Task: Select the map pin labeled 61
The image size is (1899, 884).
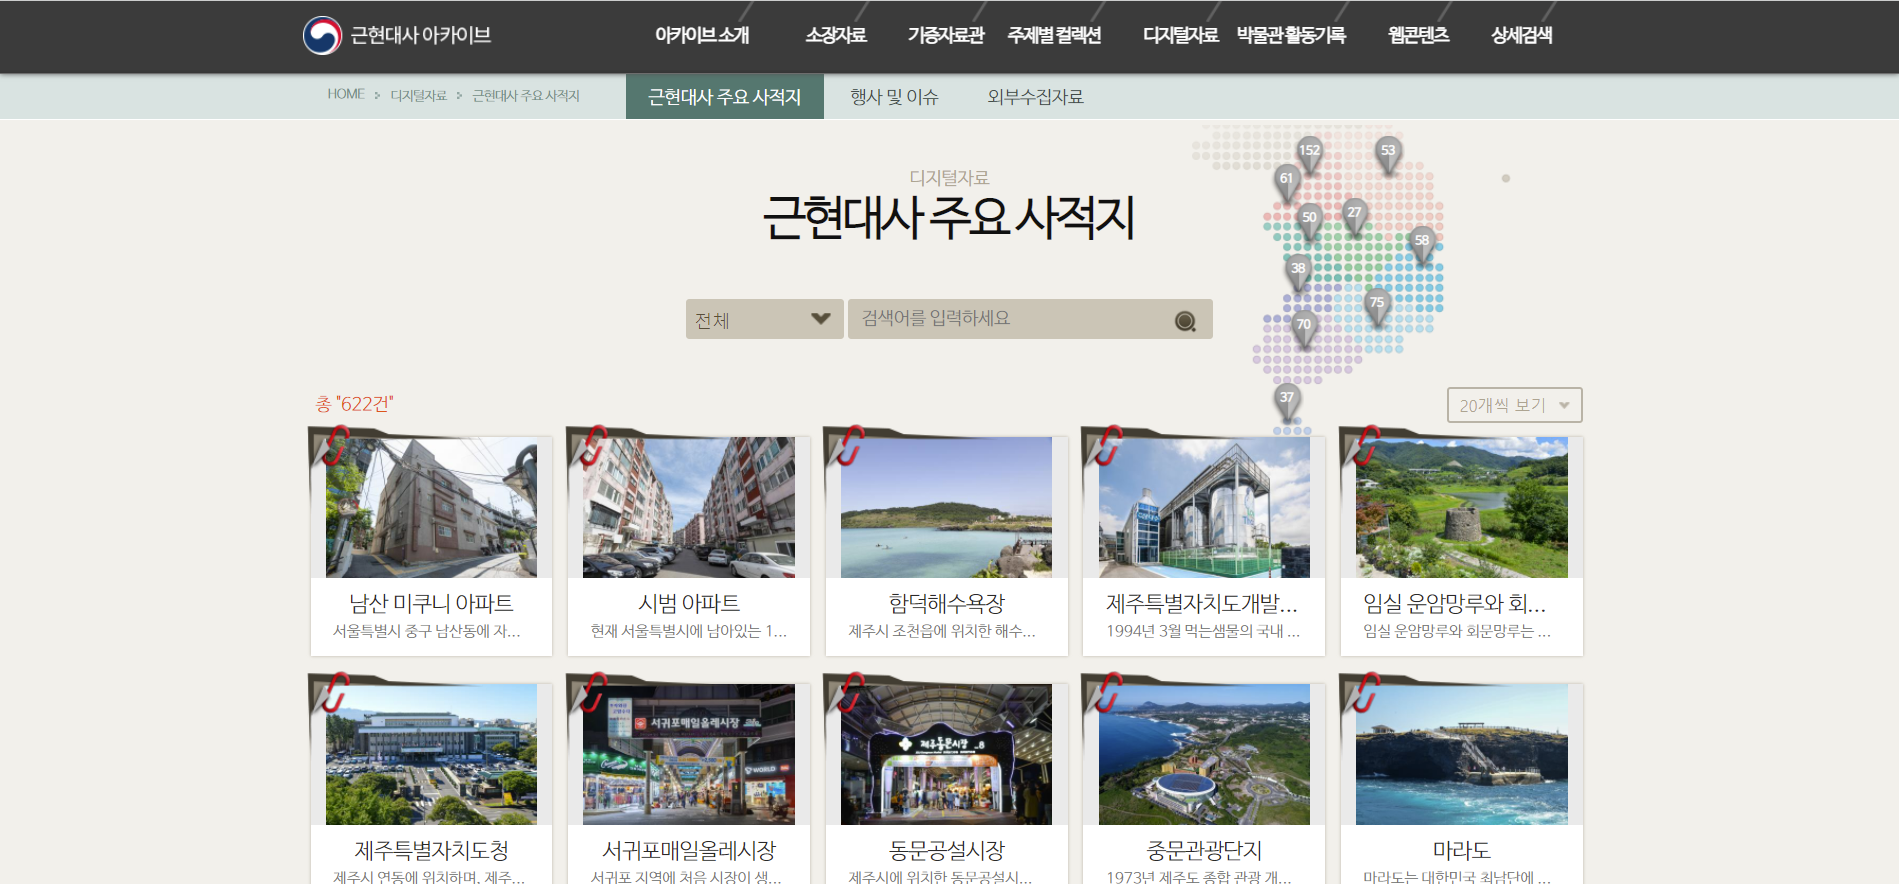Action: tap(1286, 180)
